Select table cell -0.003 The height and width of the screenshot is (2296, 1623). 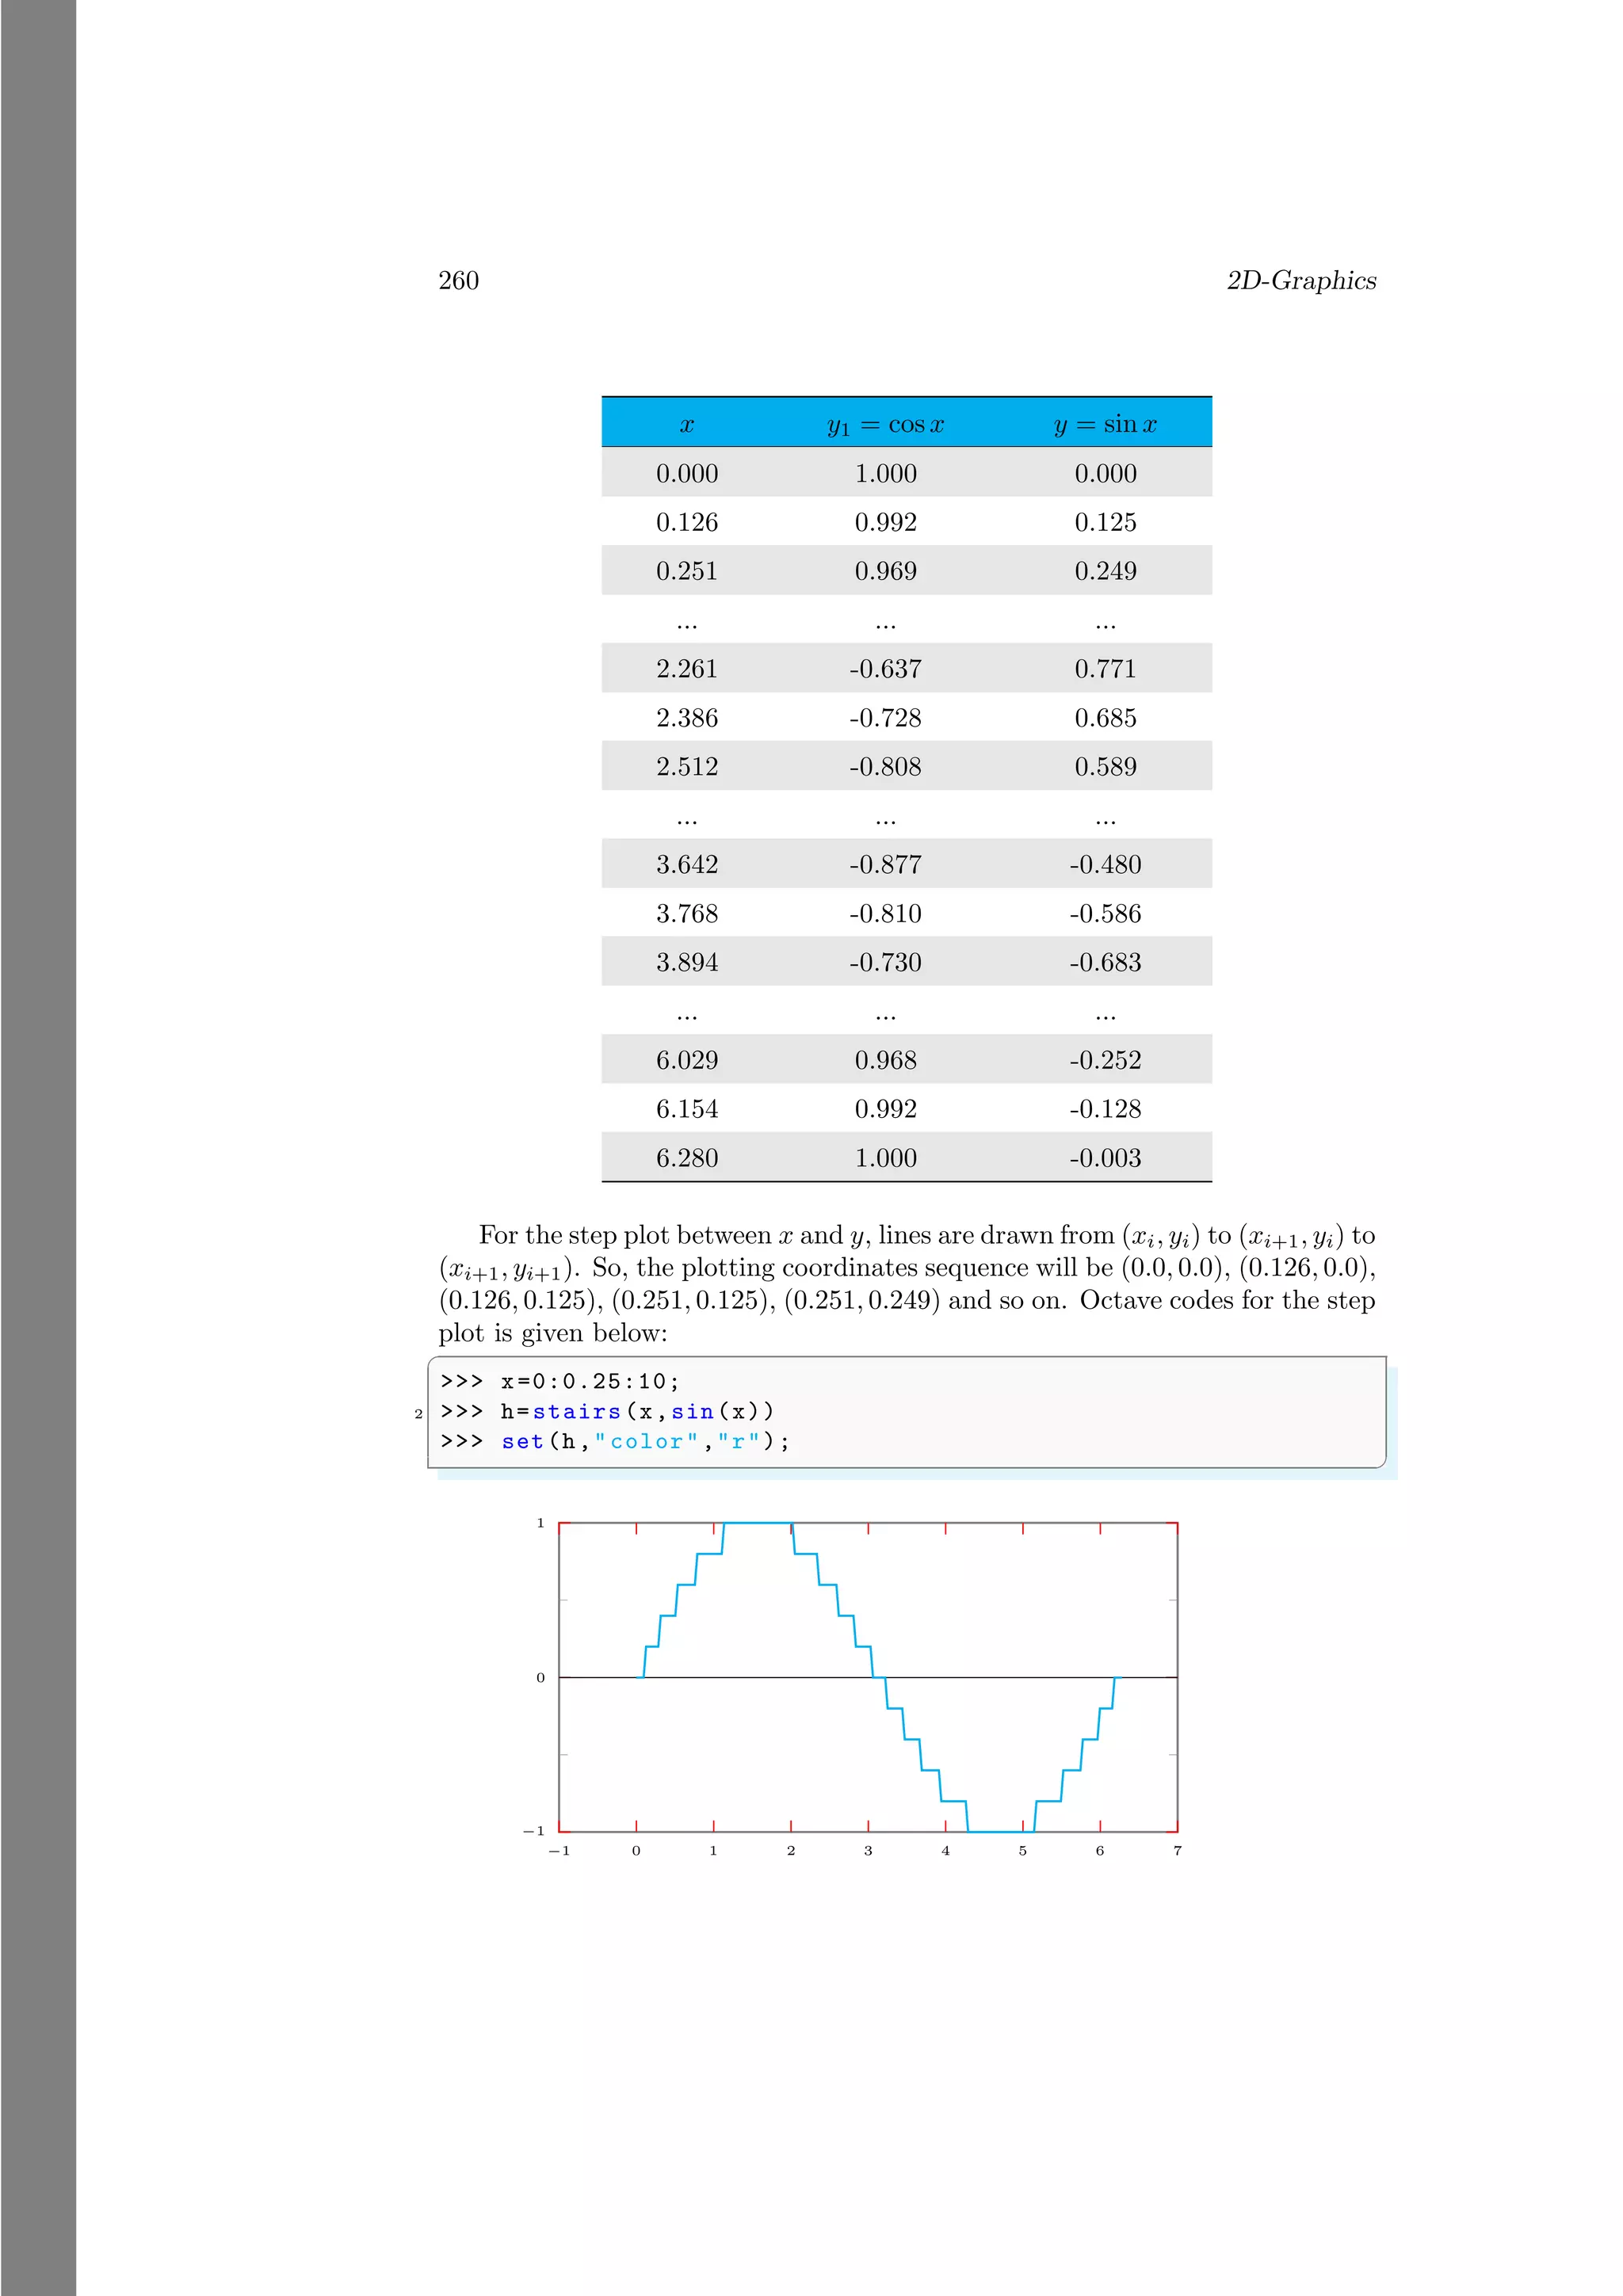click(x=1105, y=1158)
